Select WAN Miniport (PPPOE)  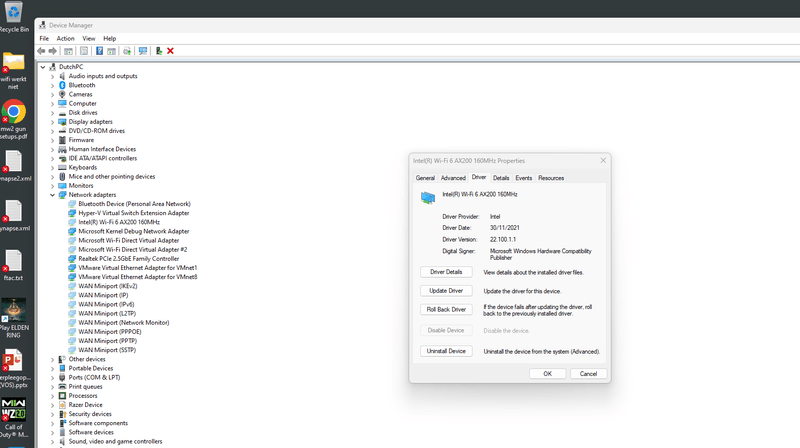tap(110, 332)
